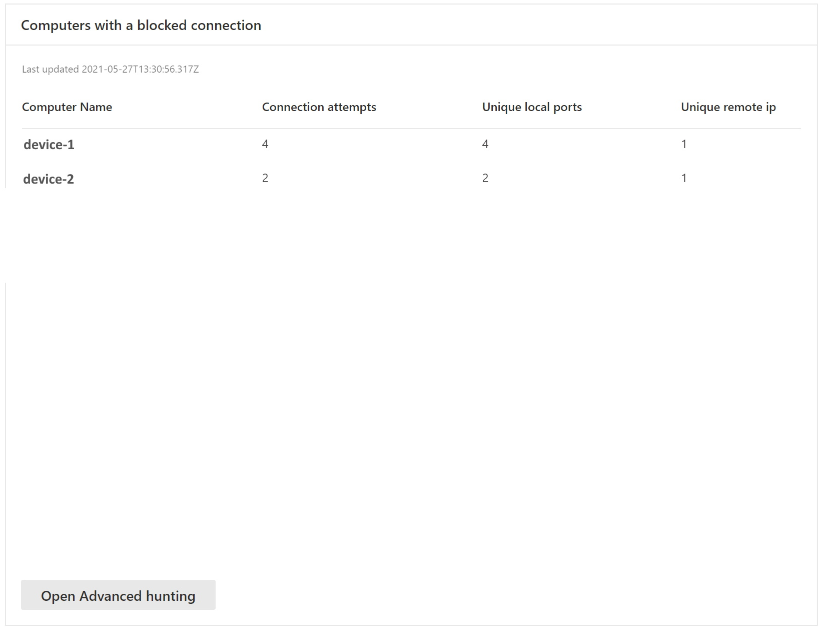The image size is (824, 631).
Task: Open the device-2 computer entry
Action: pyautogui.click(x=49, y=180)
